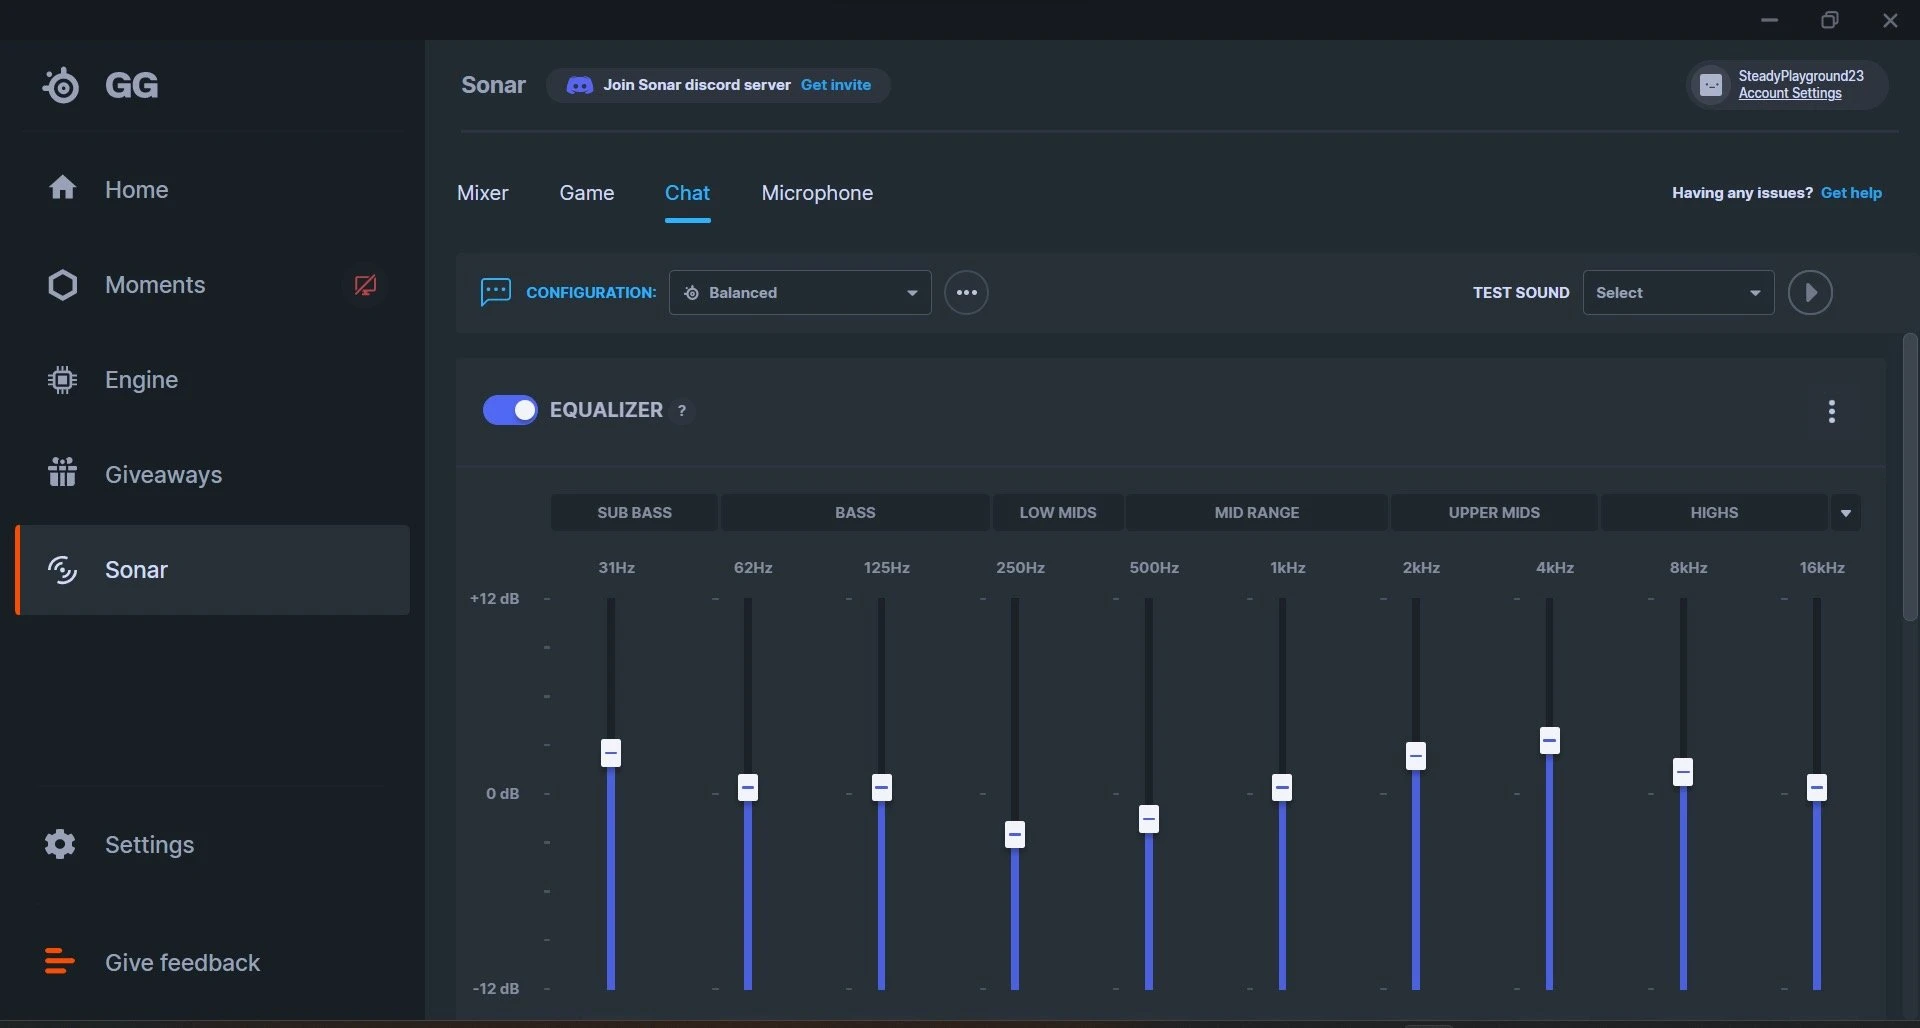Viewport: 1920px width, 1028px height.
Task: Open the Balanced configuration dropdown
Action: (x=800, y=293)
